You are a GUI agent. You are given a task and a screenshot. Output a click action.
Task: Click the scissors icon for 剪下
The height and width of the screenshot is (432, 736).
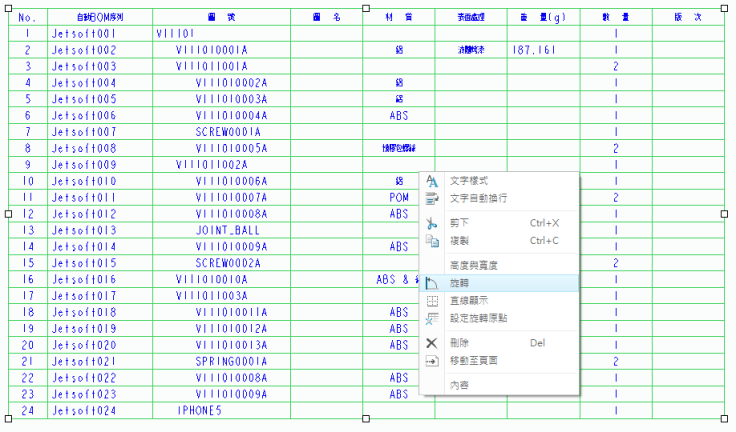[432, 224]
